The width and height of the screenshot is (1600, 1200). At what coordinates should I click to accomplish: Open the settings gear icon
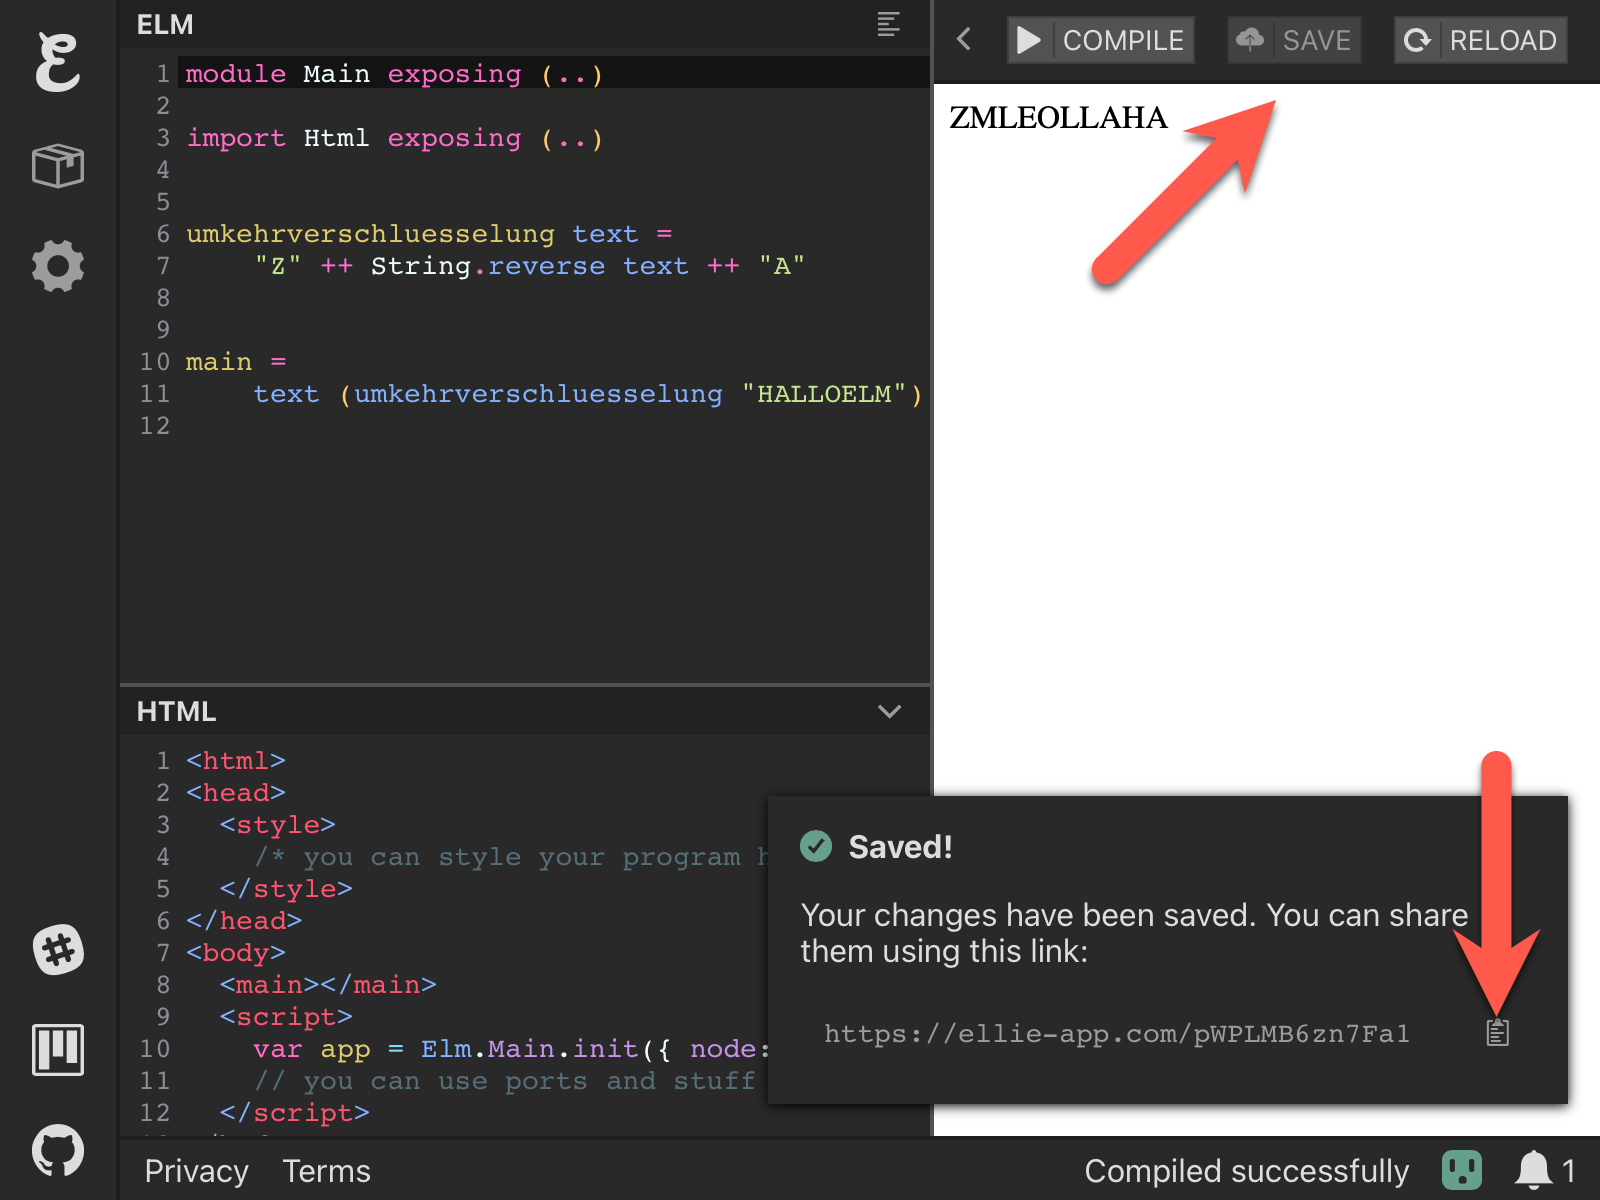pos(57,266)
